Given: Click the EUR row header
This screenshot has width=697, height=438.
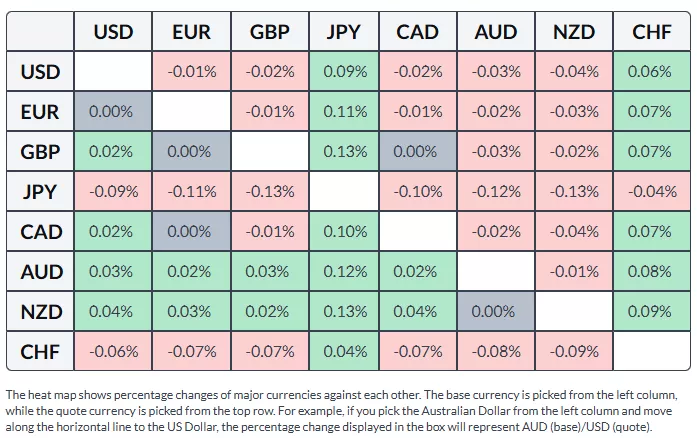Looking at the screenshot, I should tap(40, 112).
